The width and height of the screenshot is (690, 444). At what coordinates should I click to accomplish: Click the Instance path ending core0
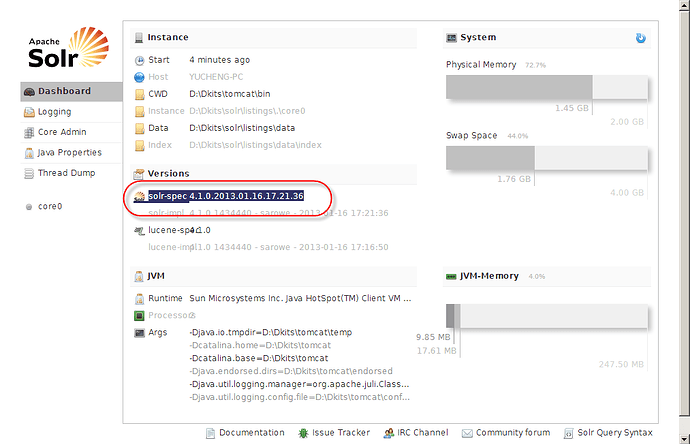click(x=247, y=111)
